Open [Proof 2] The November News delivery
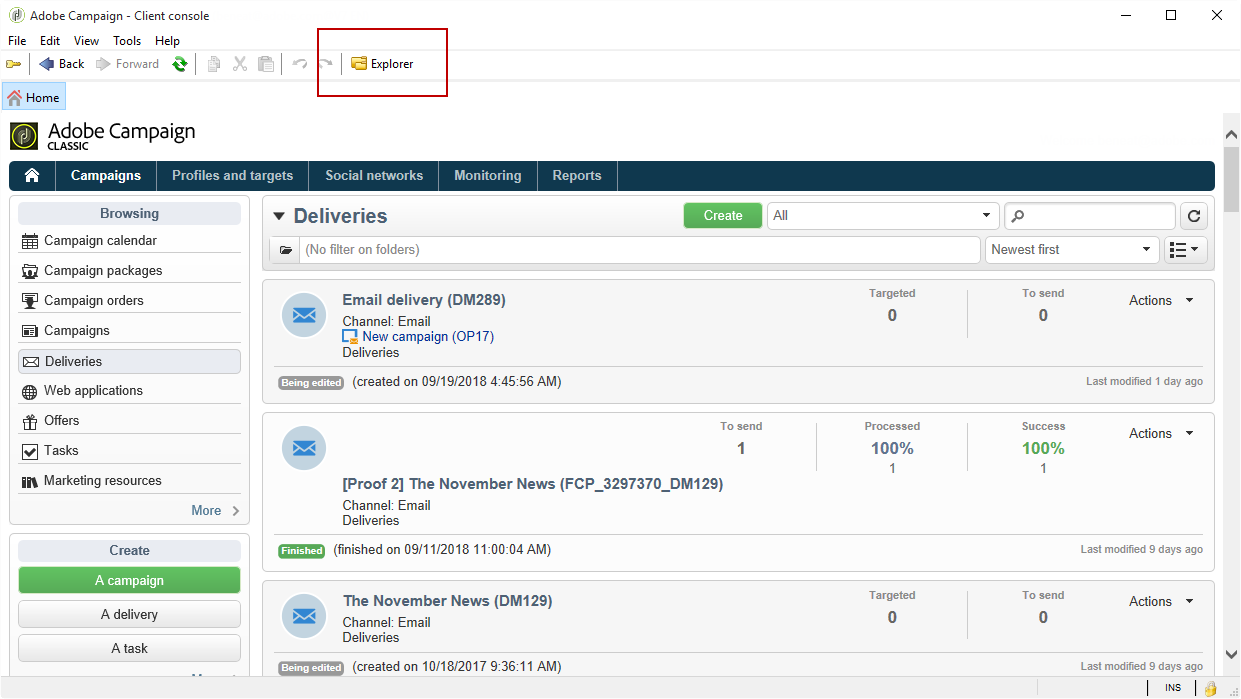1241x699 pixels. click(x=533, y=484)
